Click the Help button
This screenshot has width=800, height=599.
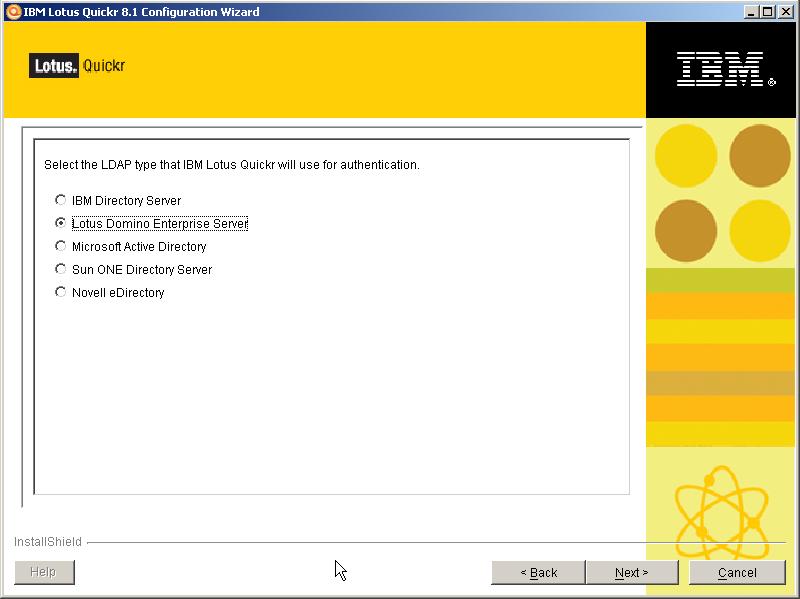tap(44, 572)
